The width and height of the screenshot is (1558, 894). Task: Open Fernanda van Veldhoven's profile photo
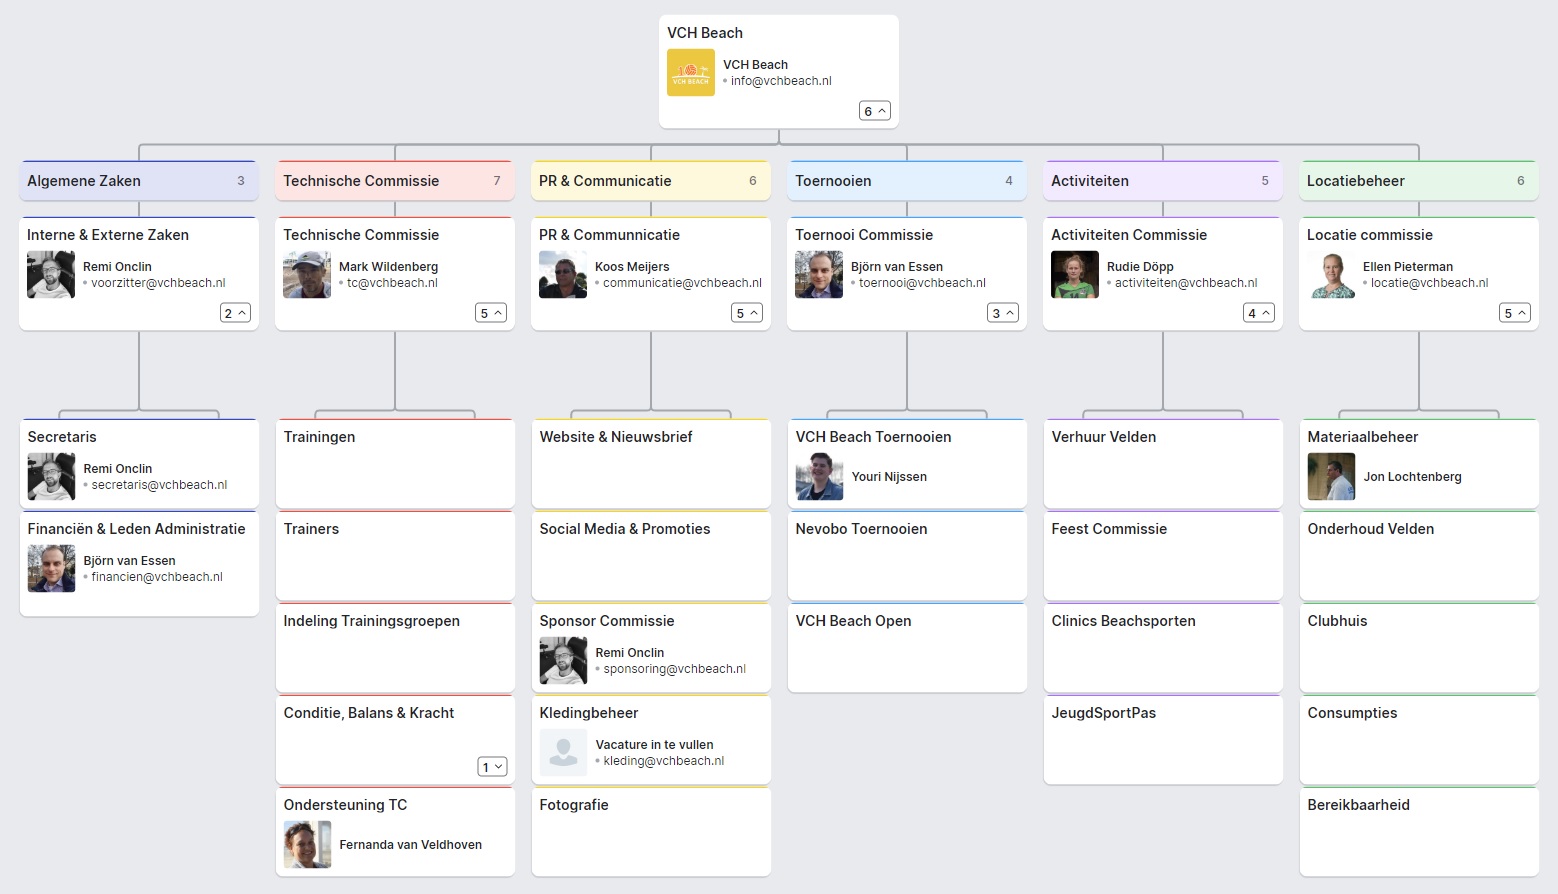[x=307, y=845]
